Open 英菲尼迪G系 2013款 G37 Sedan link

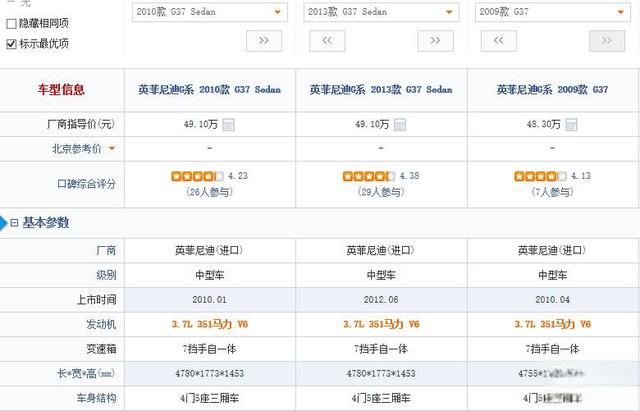(380, 89)
